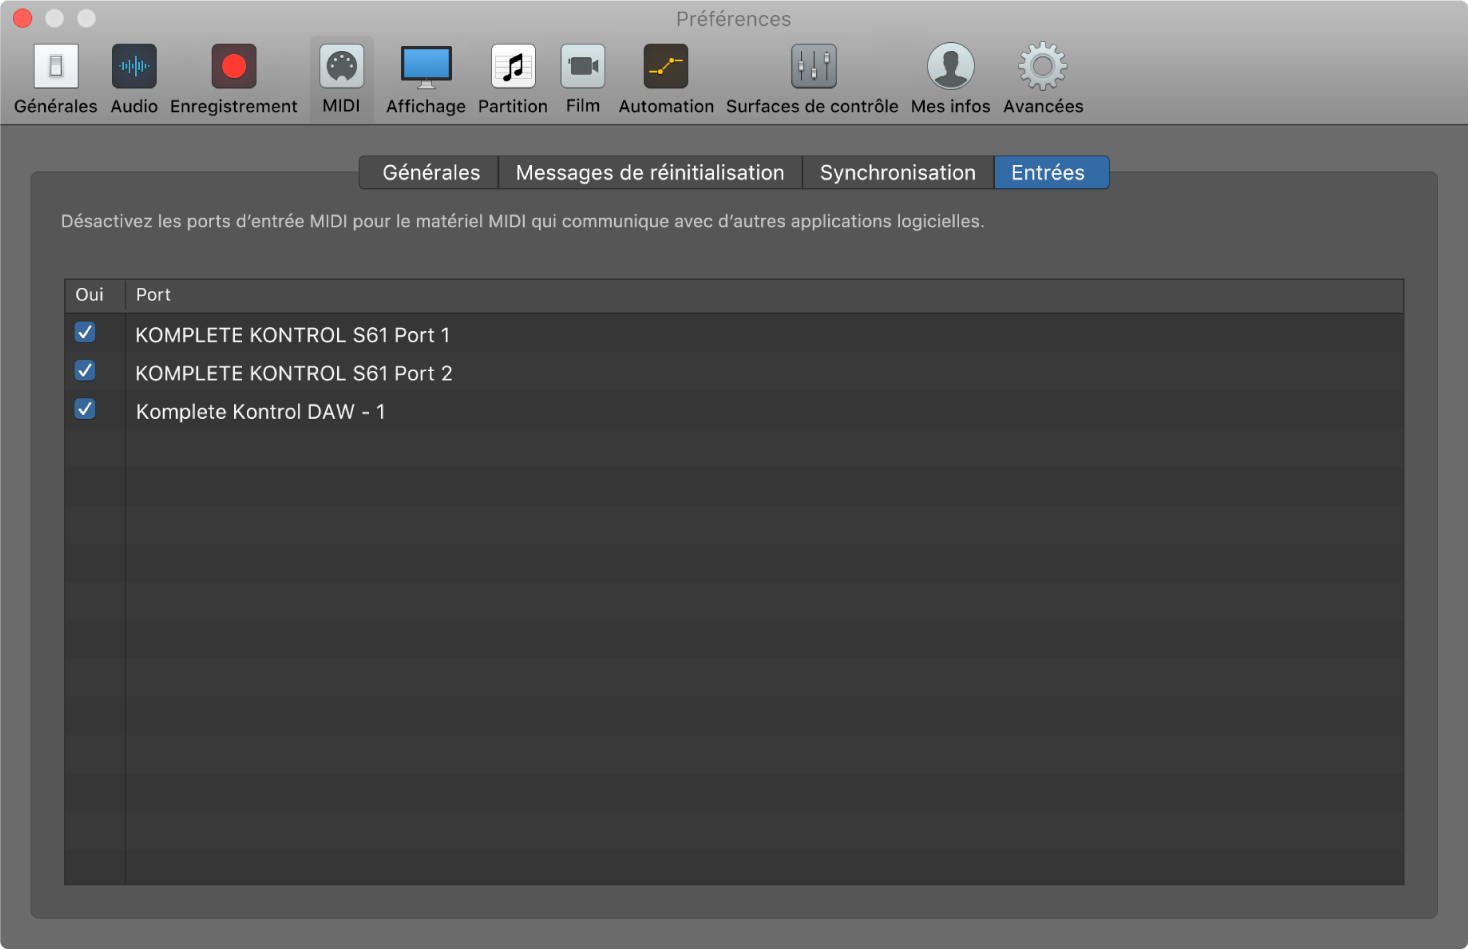Uncheck KOMPLETE KONTROL S61 Port 2 input

(85, 371)
